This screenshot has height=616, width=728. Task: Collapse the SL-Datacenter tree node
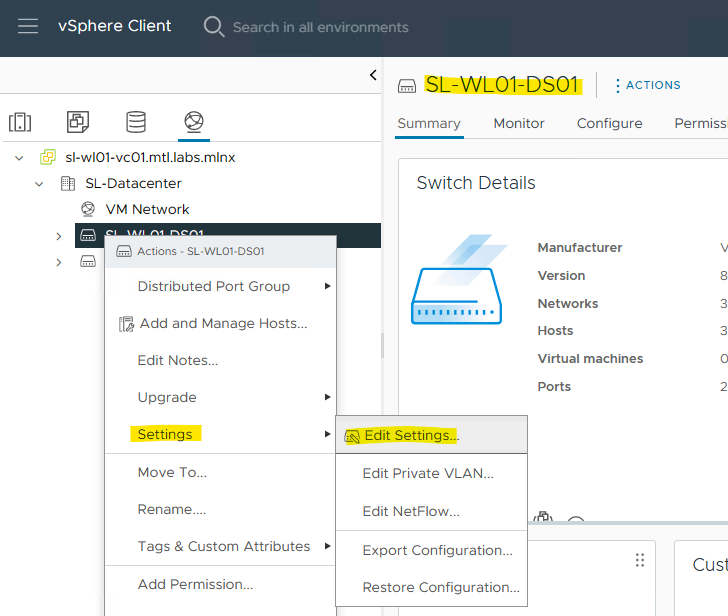tap(39, 184)
